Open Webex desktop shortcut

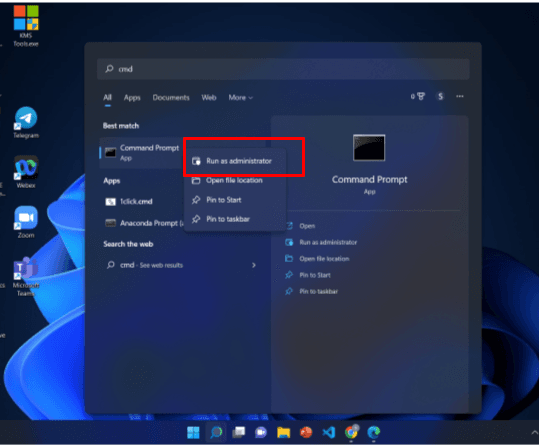point(26,172)
